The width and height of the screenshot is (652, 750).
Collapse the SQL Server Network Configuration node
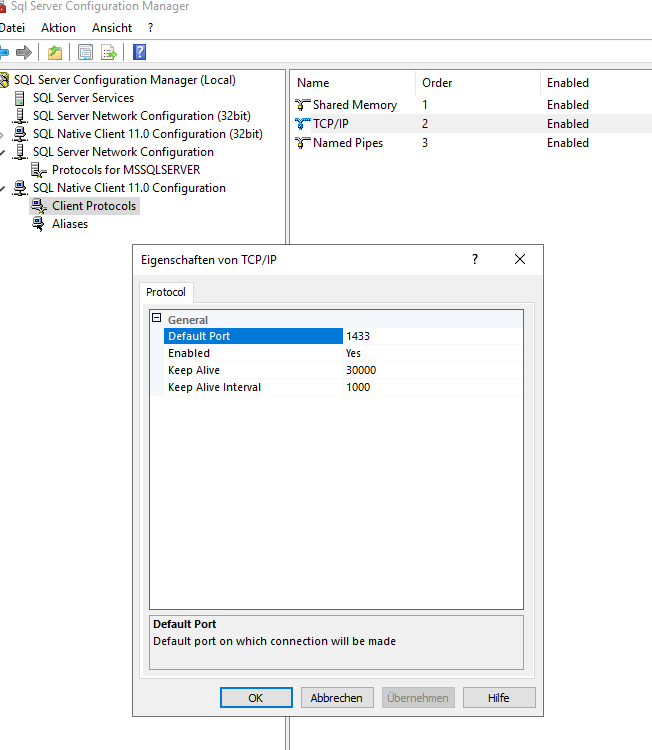point(3,152)
